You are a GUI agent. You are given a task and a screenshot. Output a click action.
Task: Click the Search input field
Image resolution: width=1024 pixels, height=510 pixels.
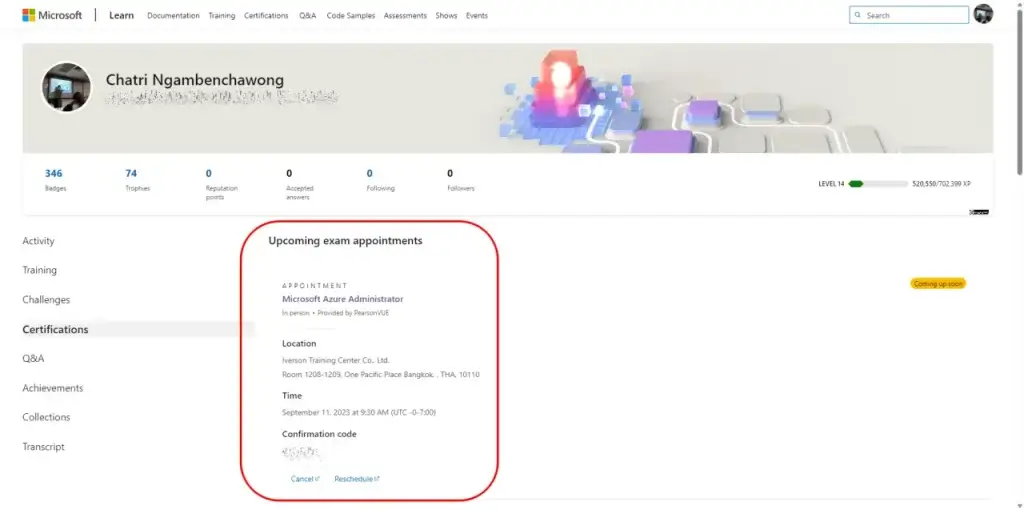coord(909,15)
